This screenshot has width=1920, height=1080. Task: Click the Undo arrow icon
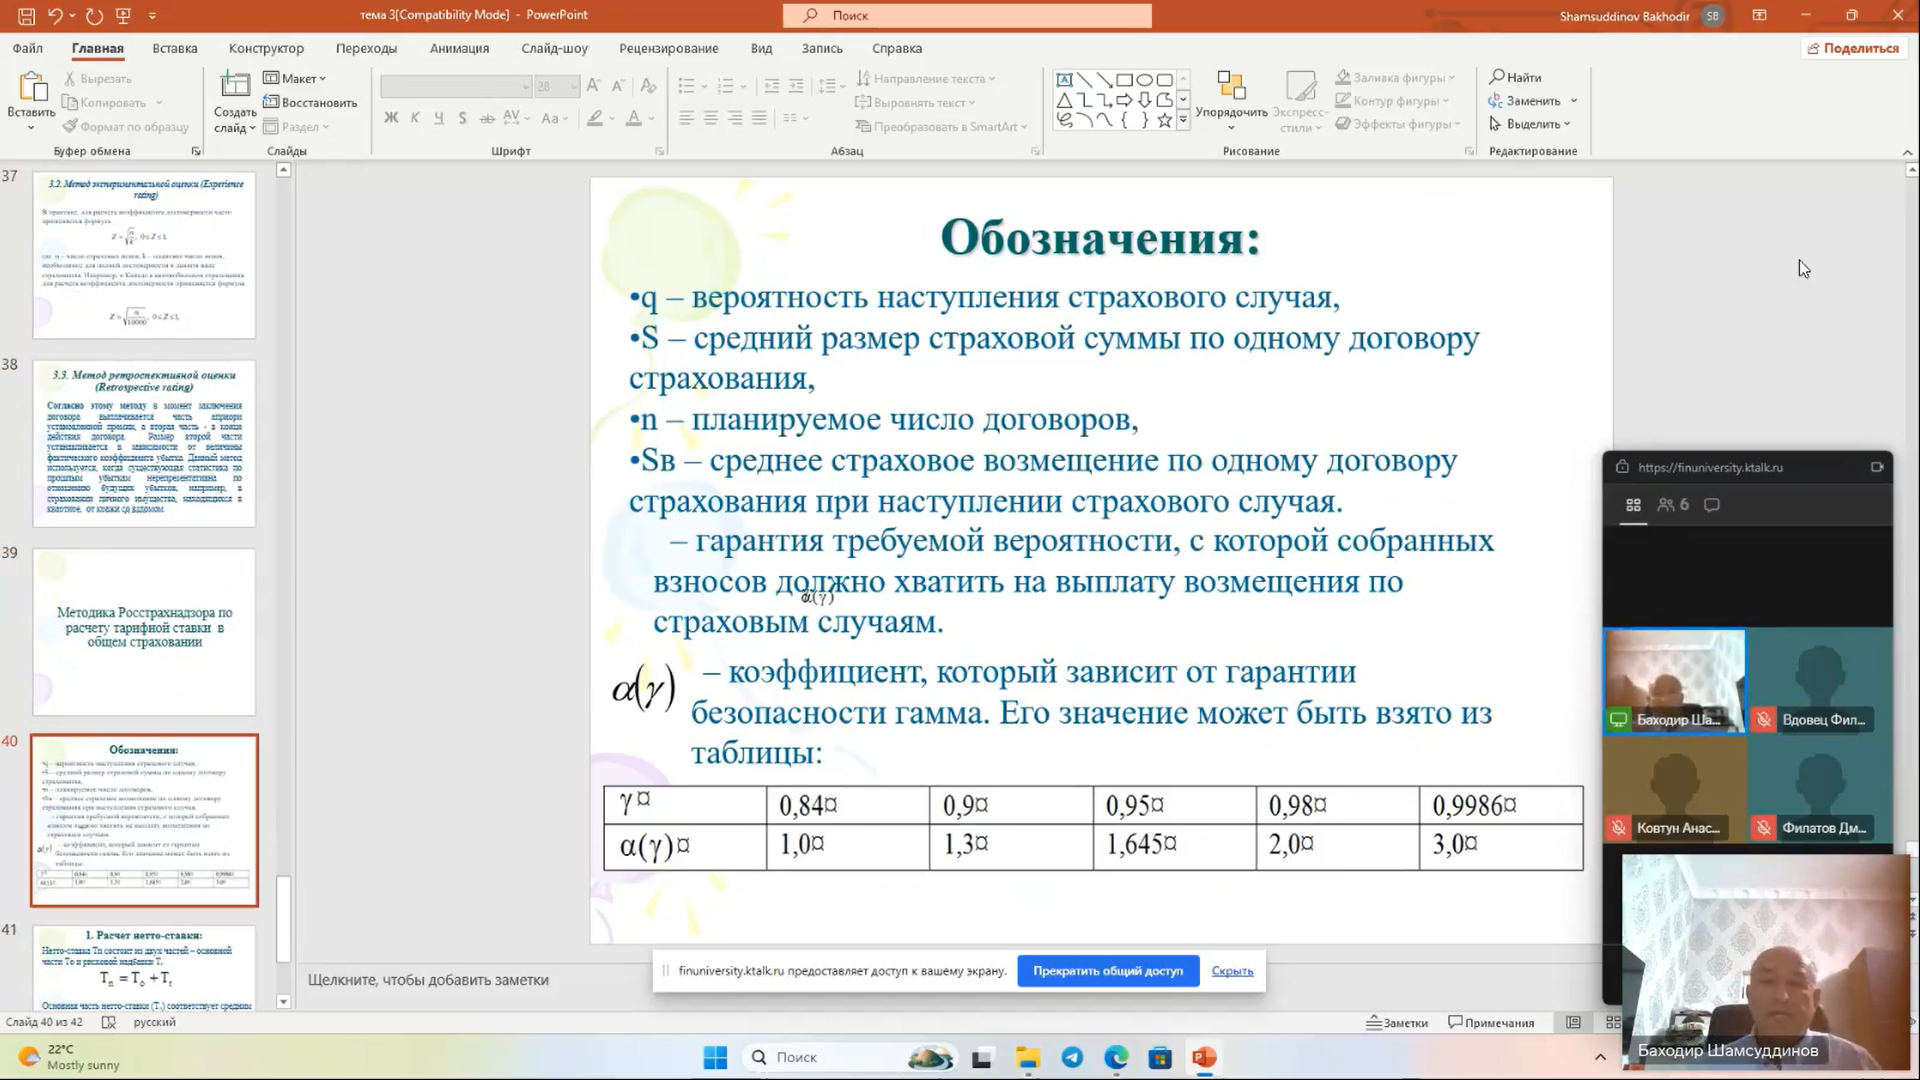[x=56, y=16]
